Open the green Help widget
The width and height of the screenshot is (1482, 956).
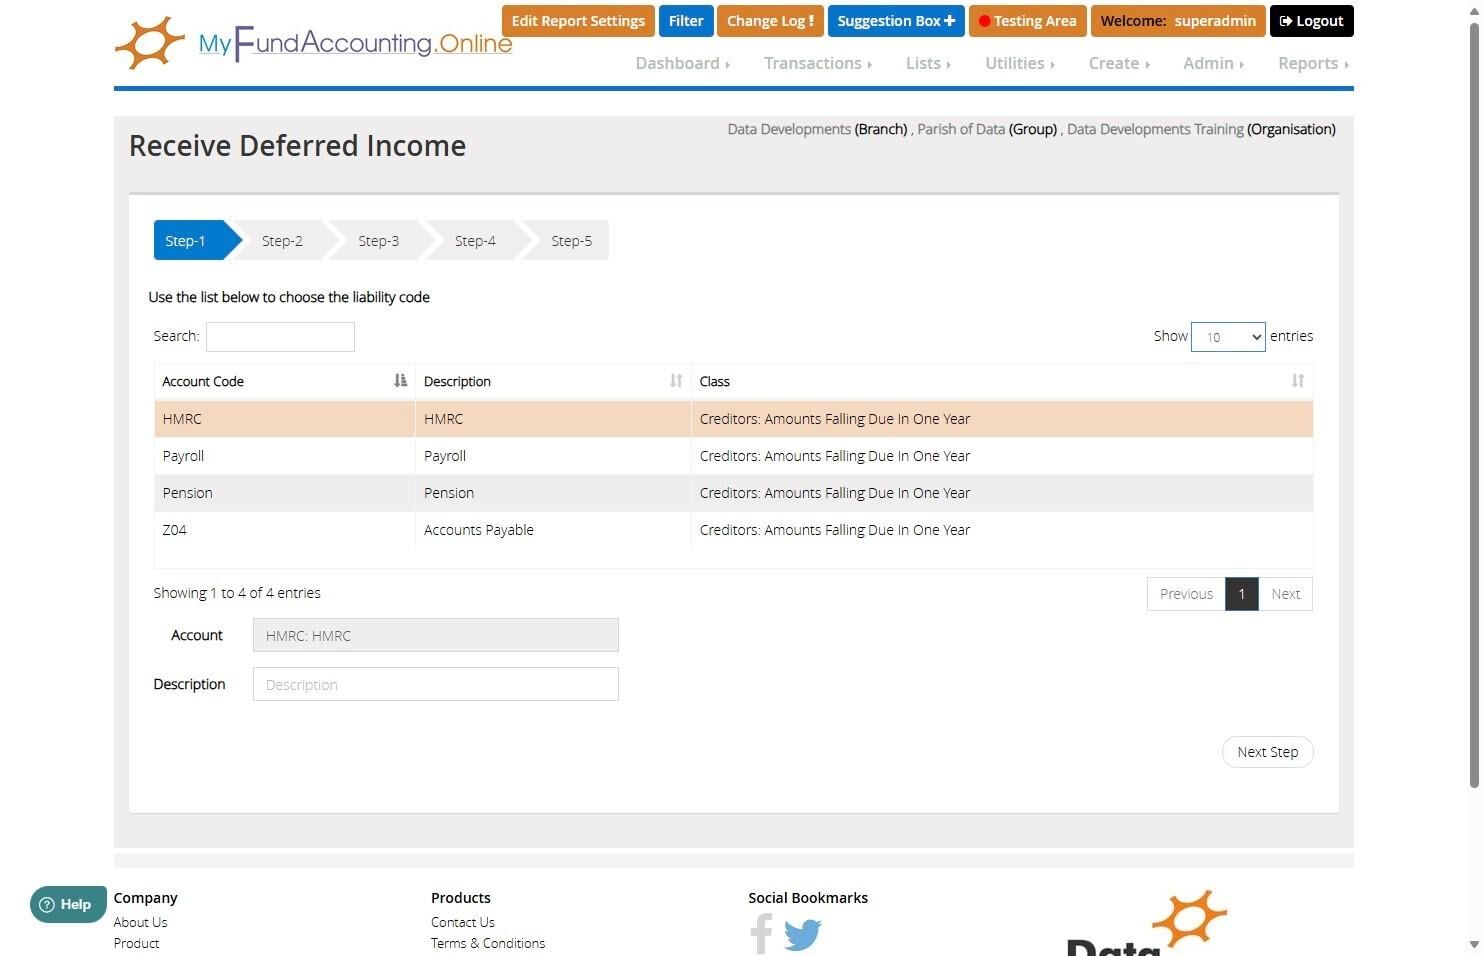point(68,904)
